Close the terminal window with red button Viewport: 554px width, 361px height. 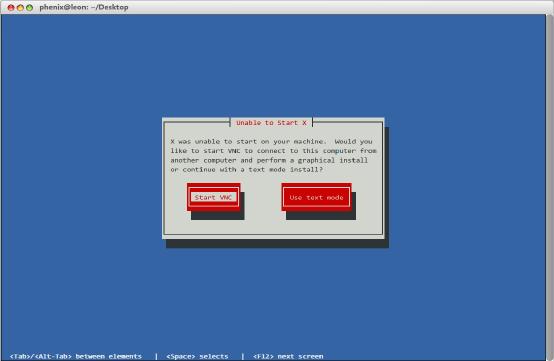pos(11,7)
